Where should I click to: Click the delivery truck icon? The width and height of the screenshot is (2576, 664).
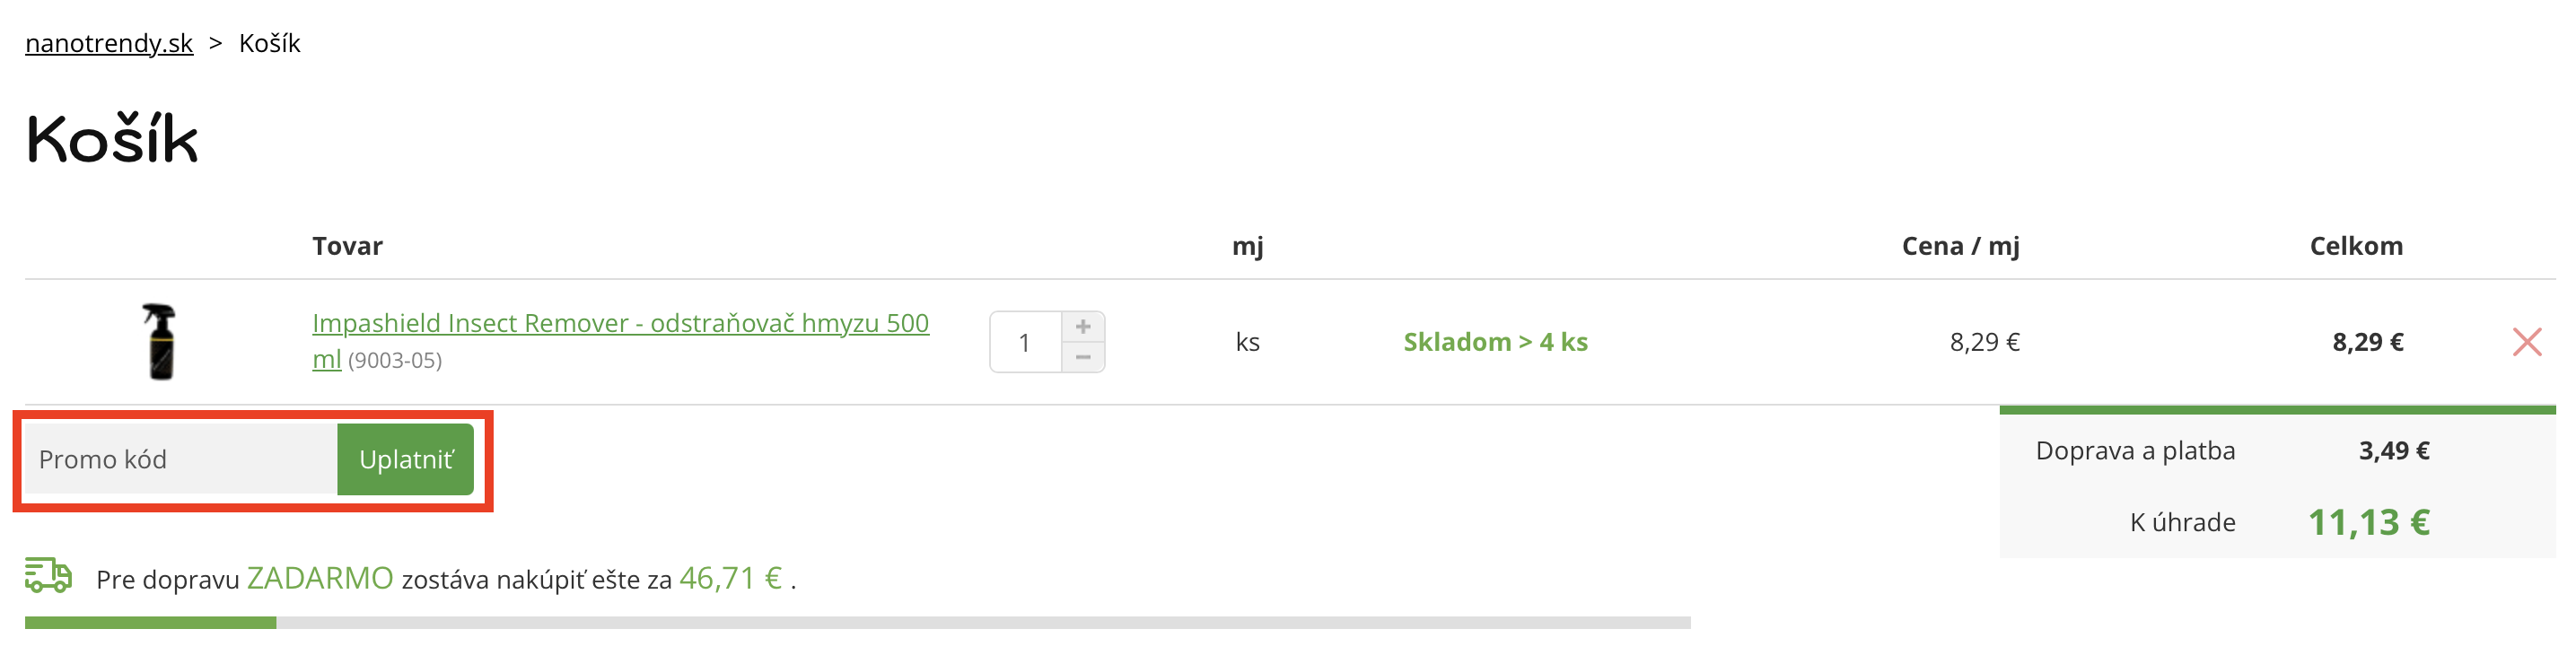pos(48,576)
